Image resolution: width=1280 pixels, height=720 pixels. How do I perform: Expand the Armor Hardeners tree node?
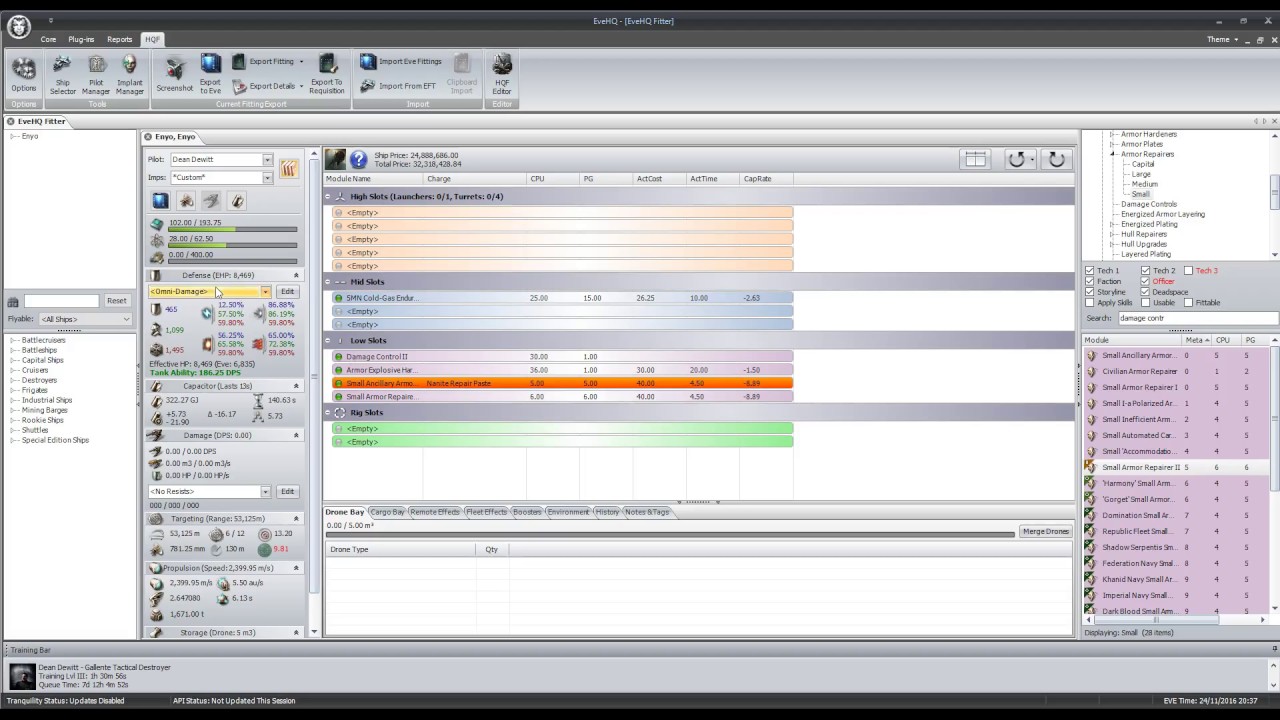click(x=1112, y=134)
